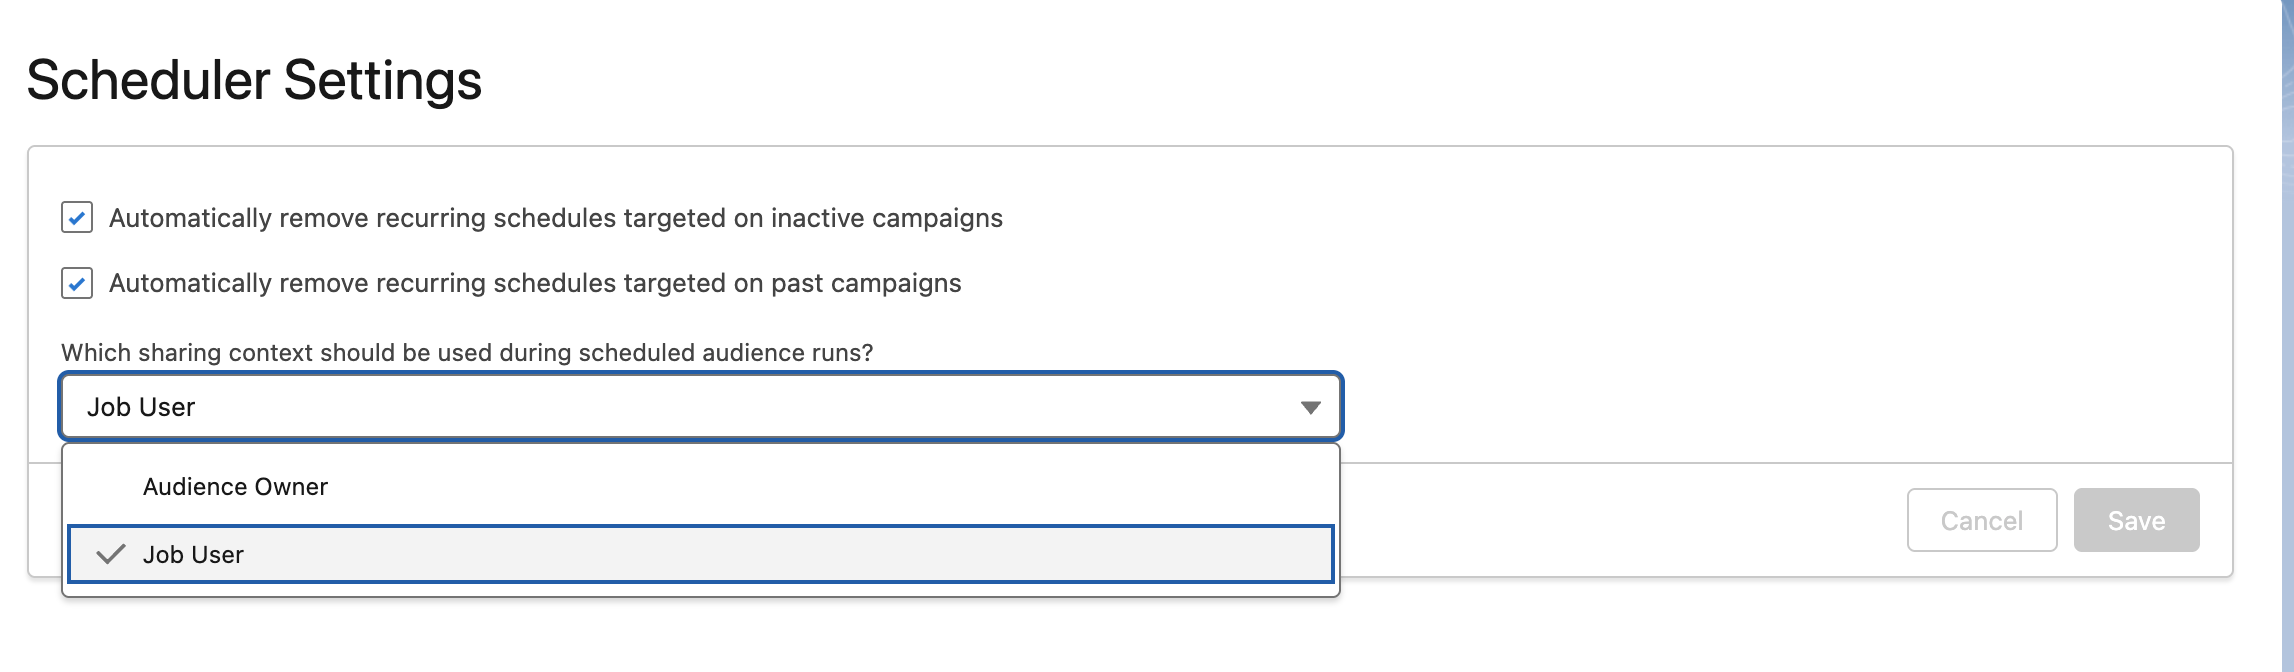This screenshot has height=672, width=2294.
Task: Click the Scheduler Settings heading
Action: click(254, 80)
